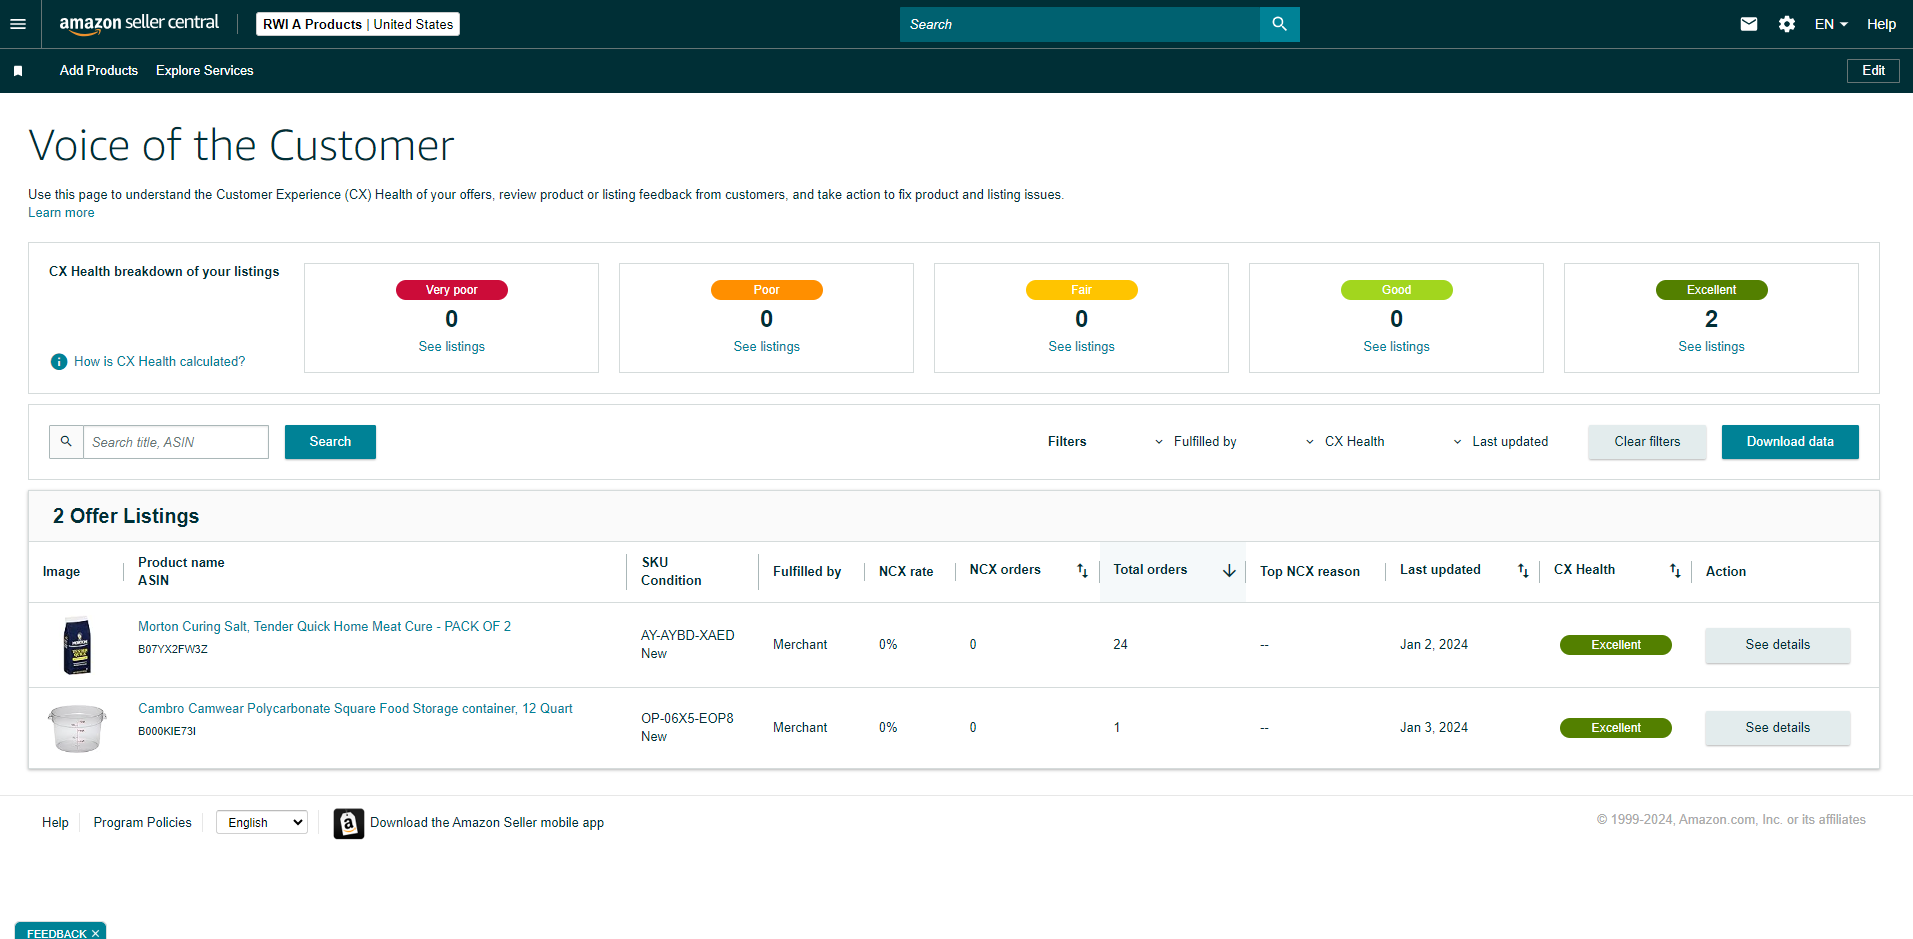Open the settings gear menu
The height and width of the screenshot is (939, 1913).
(x=1787, y=24)
